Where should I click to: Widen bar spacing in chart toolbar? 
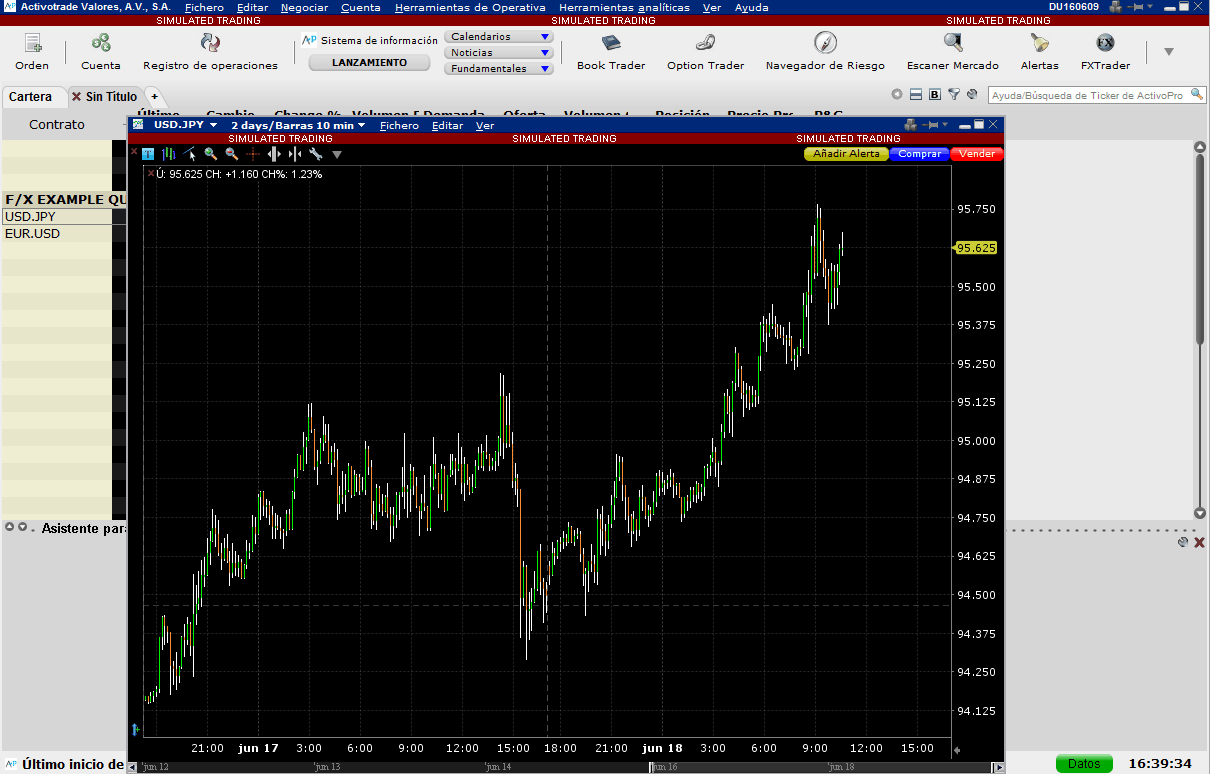point(274,154)
